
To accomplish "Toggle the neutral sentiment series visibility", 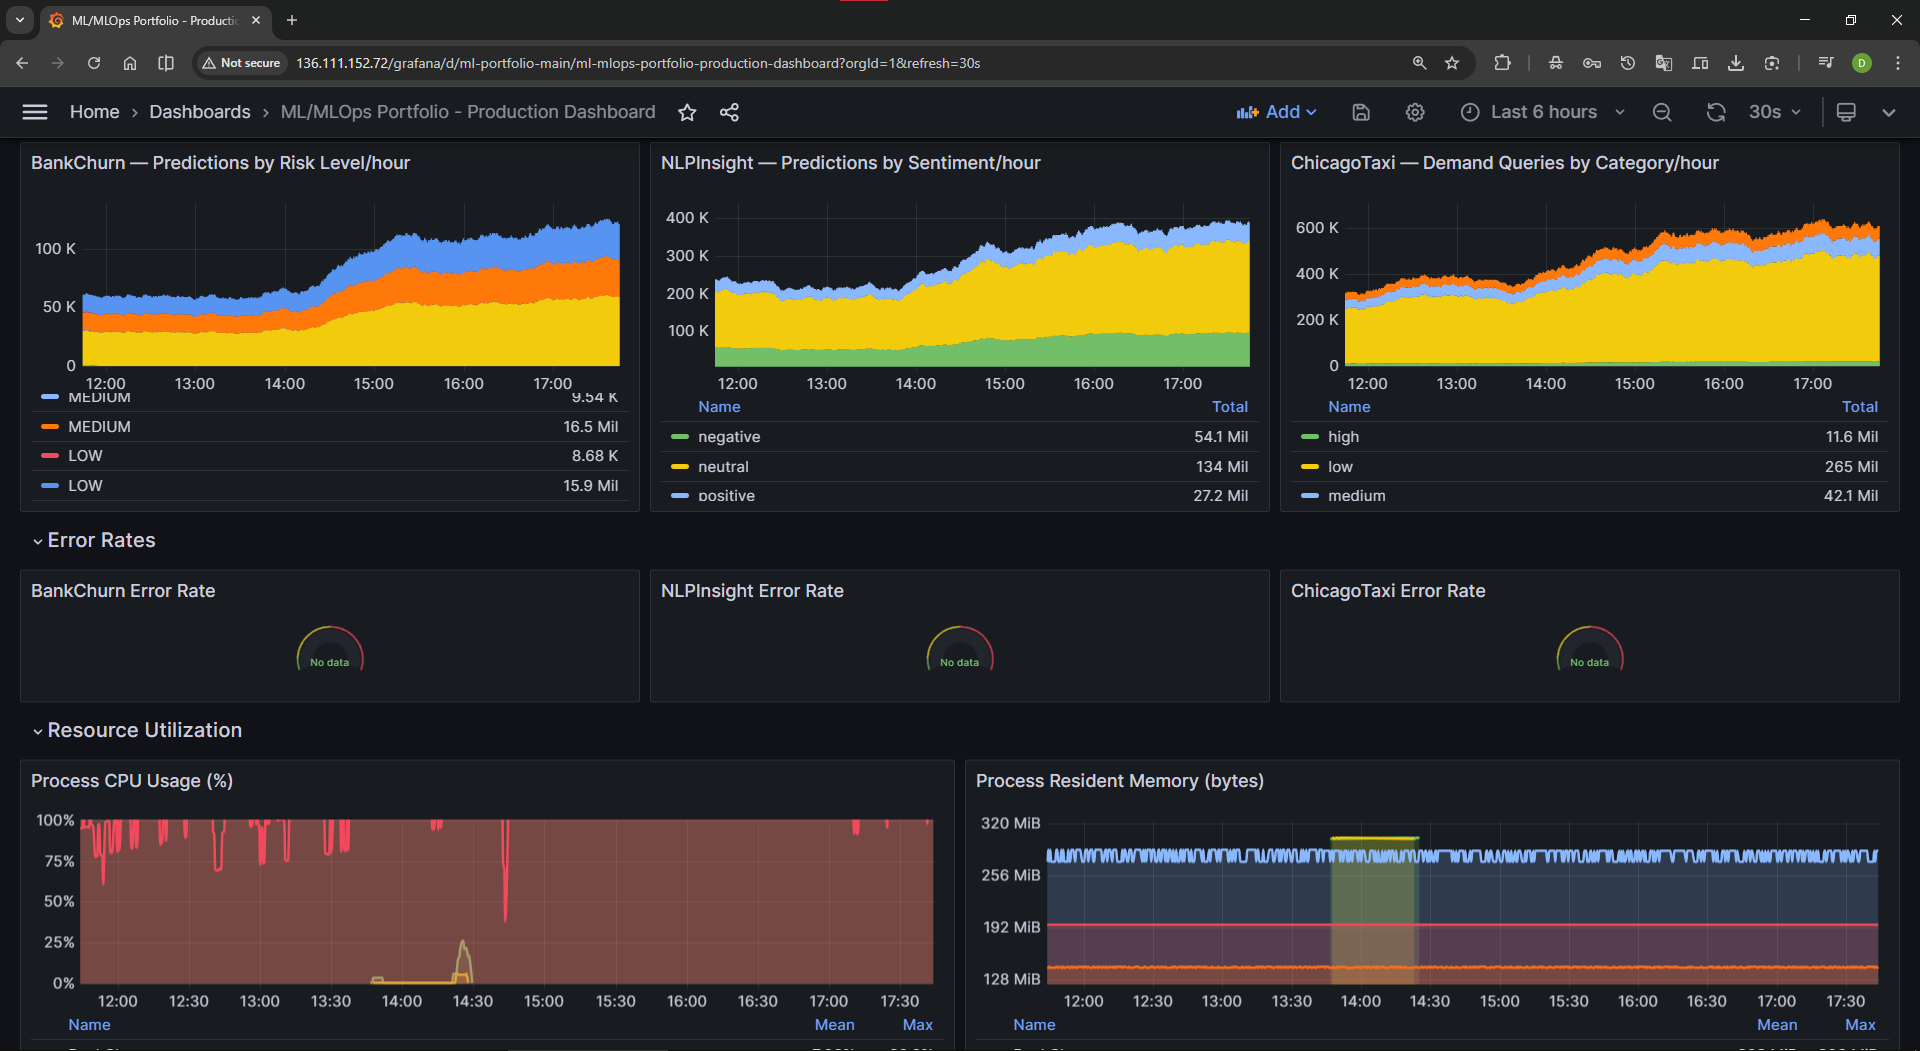I will pyautogui.click(x=723, y=467).
